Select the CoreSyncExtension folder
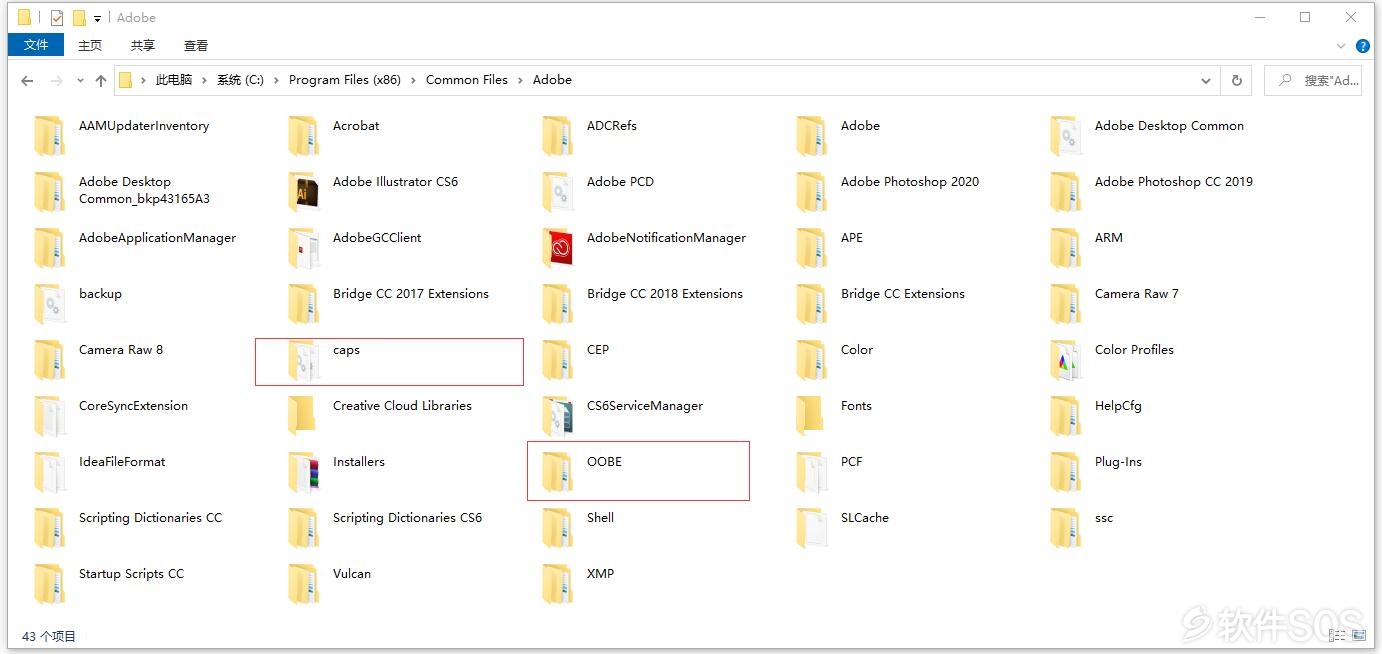1382x654 pixels. pos(133,406)
